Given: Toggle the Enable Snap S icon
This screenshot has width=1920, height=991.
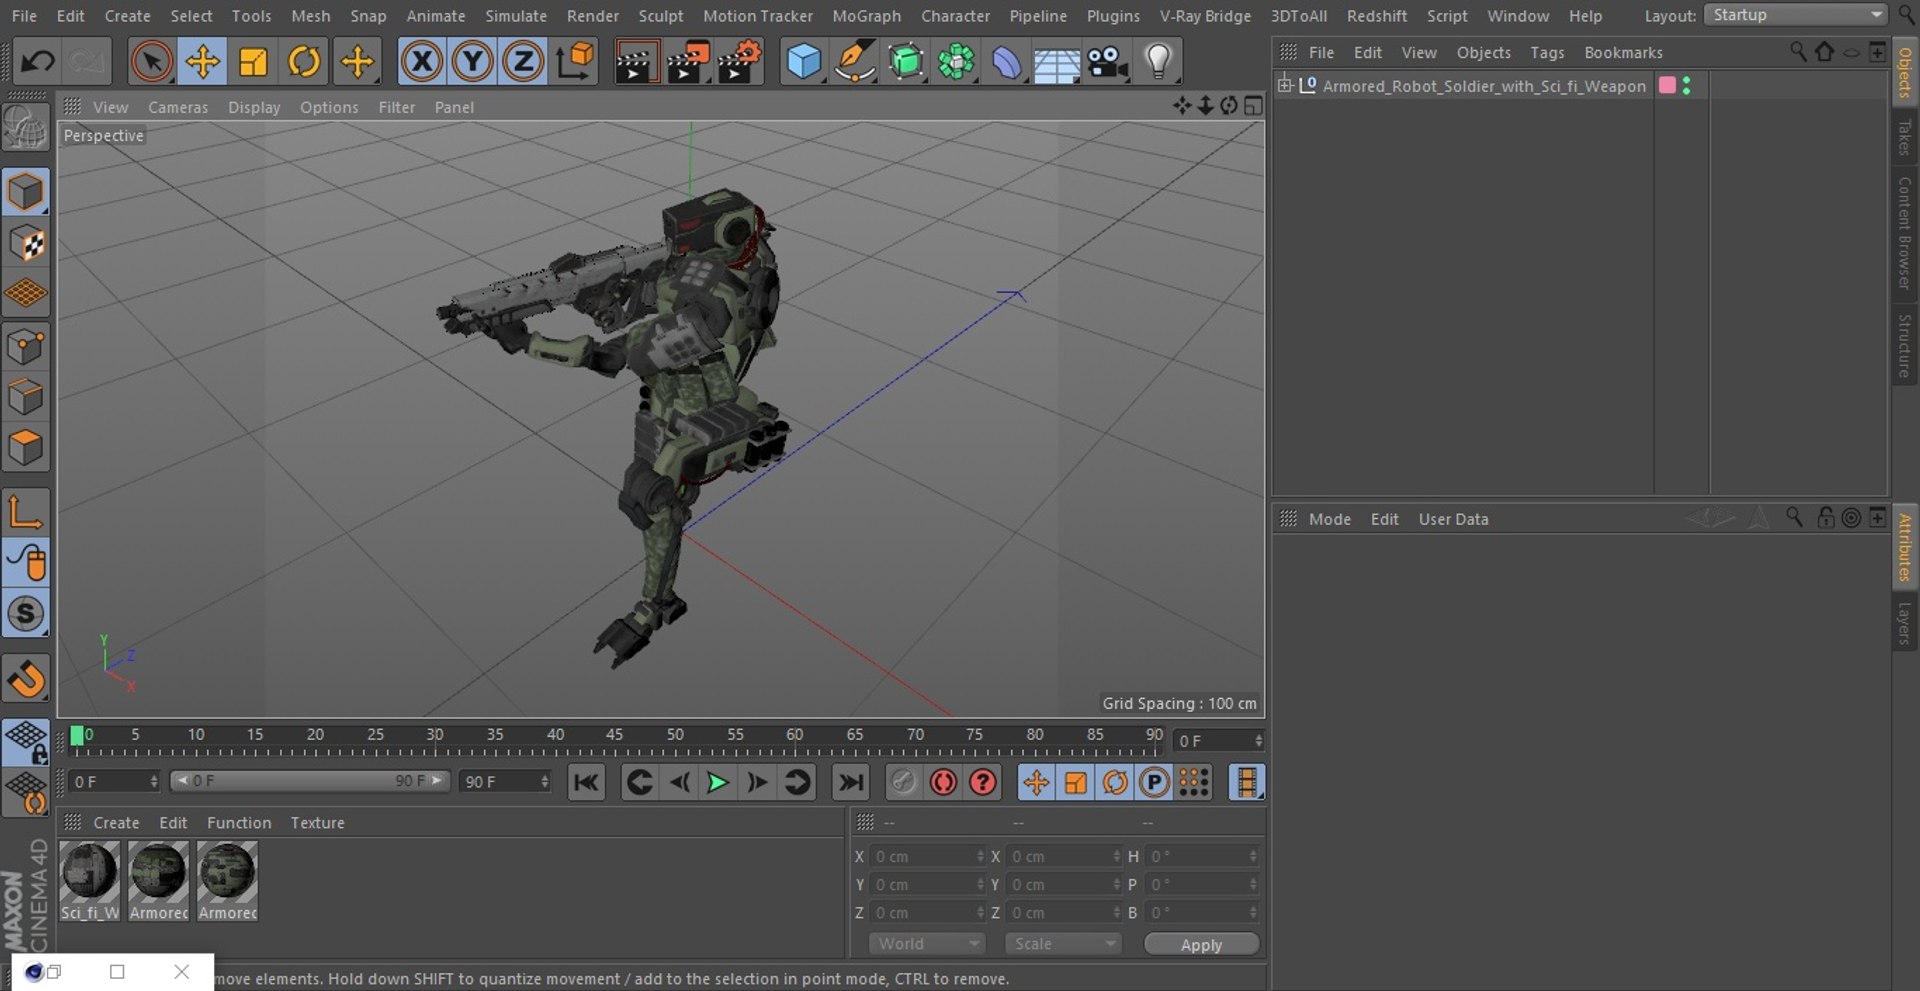Looking at the screenshot, I should (x=26, y=614).
